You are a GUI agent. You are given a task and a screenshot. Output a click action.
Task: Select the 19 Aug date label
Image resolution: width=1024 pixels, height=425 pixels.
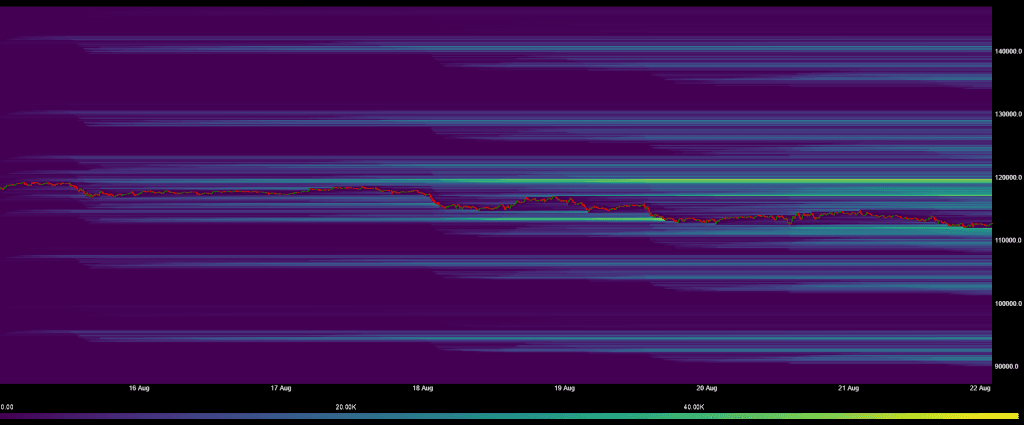[564, 388]
